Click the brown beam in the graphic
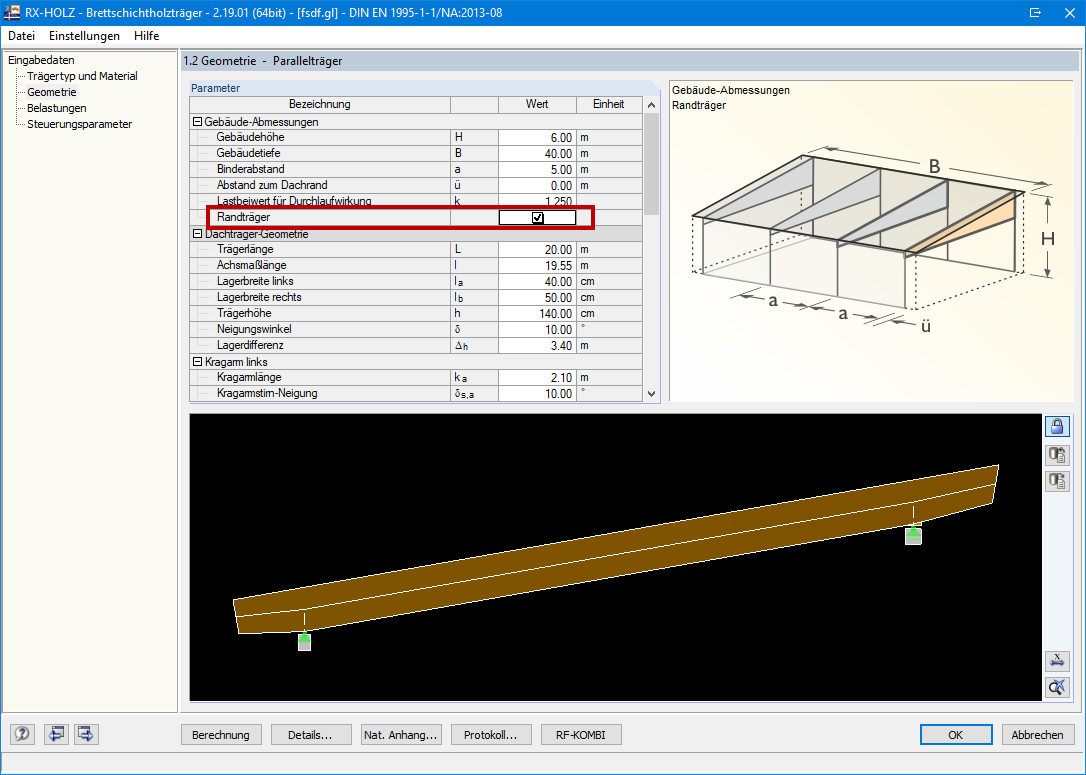1086x775 pixels. 616,549
